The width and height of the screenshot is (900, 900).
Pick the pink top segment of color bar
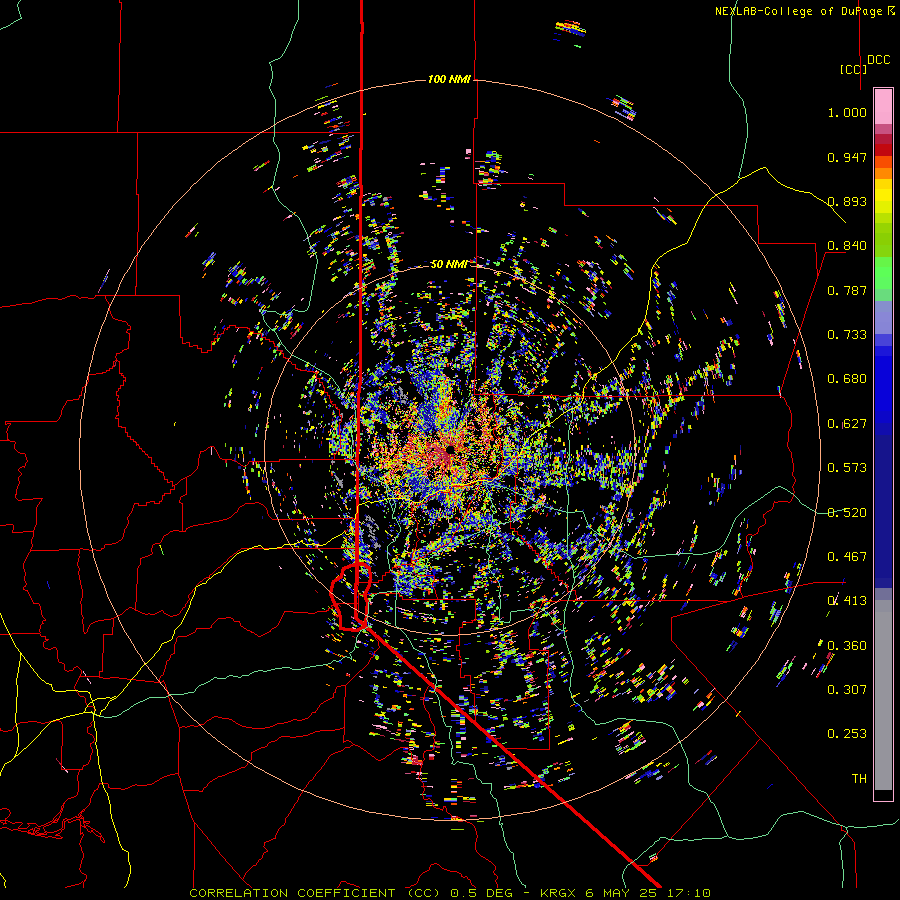click(x=883, y=106)
